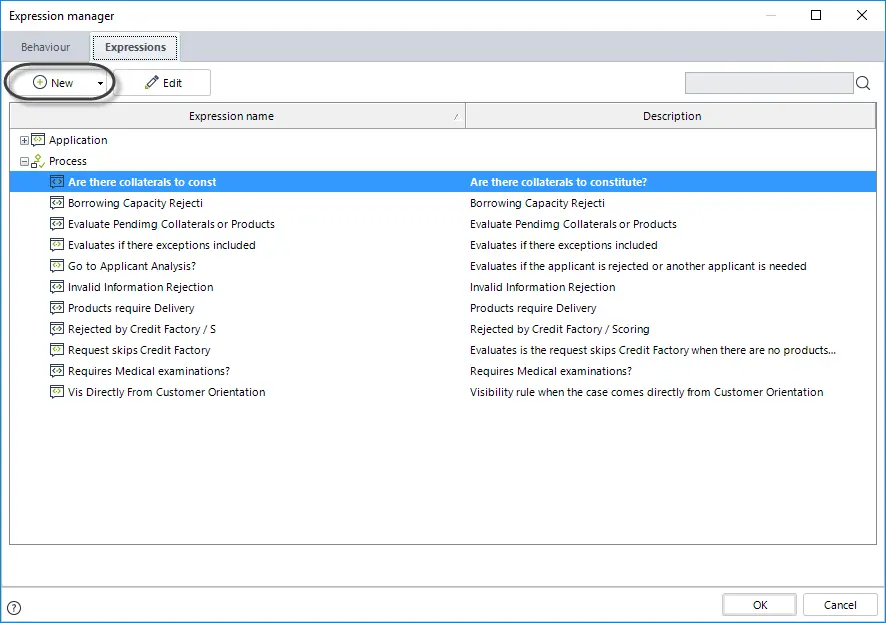Click description 'Are there collaterals to constitute?'

click(x=558, y=182)
